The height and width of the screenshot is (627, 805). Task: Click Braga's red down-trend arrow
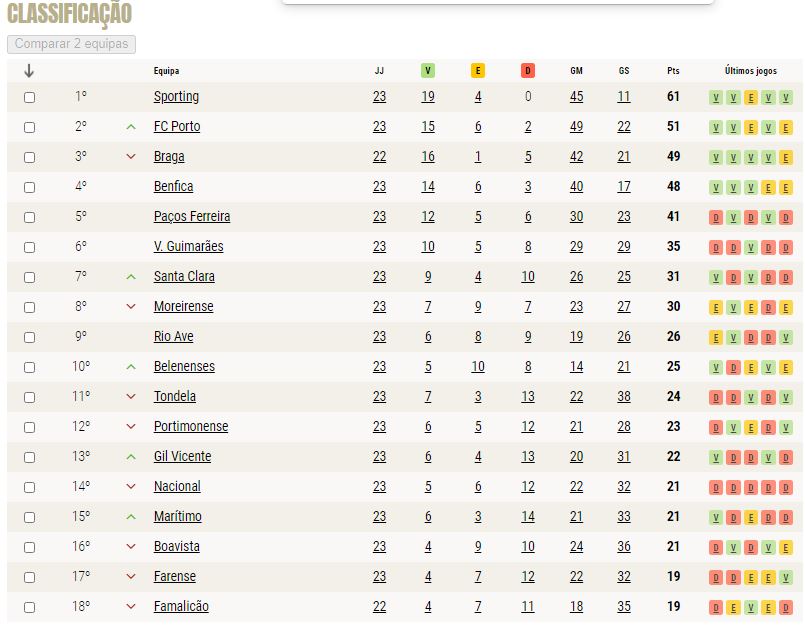(131, 157)
